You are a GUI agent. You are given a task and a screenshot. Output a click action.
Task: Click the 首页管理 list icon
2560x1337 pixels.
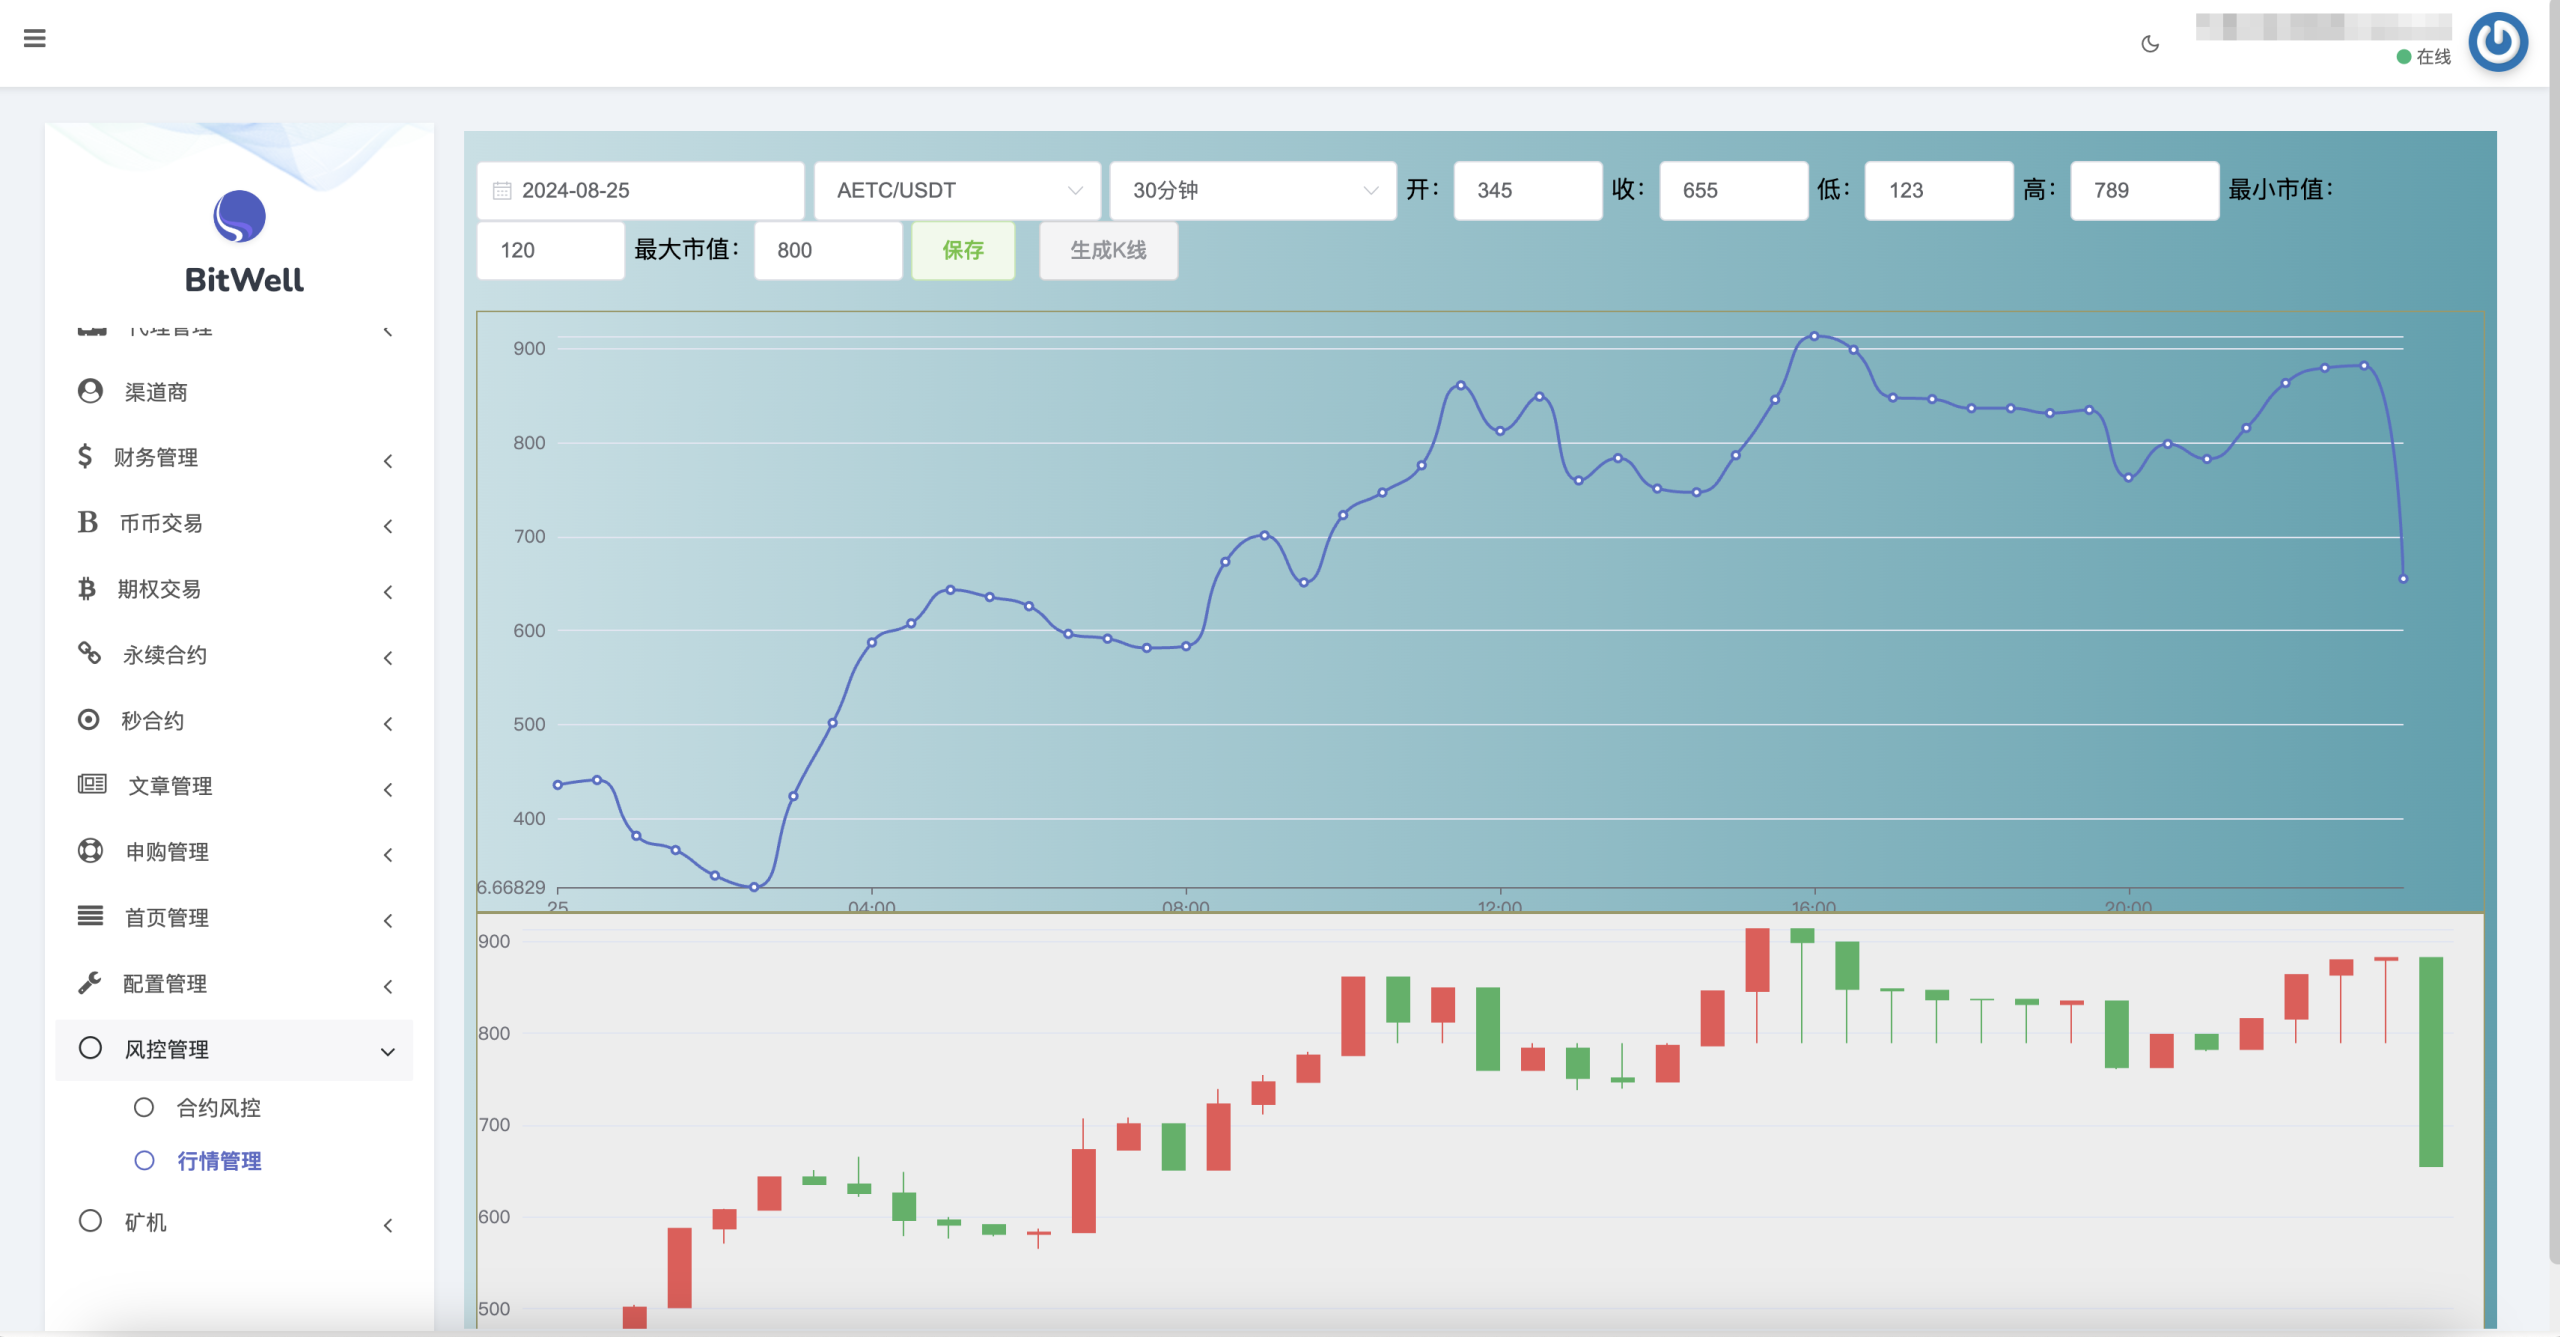pyautogui.click(x=90, y=916)
